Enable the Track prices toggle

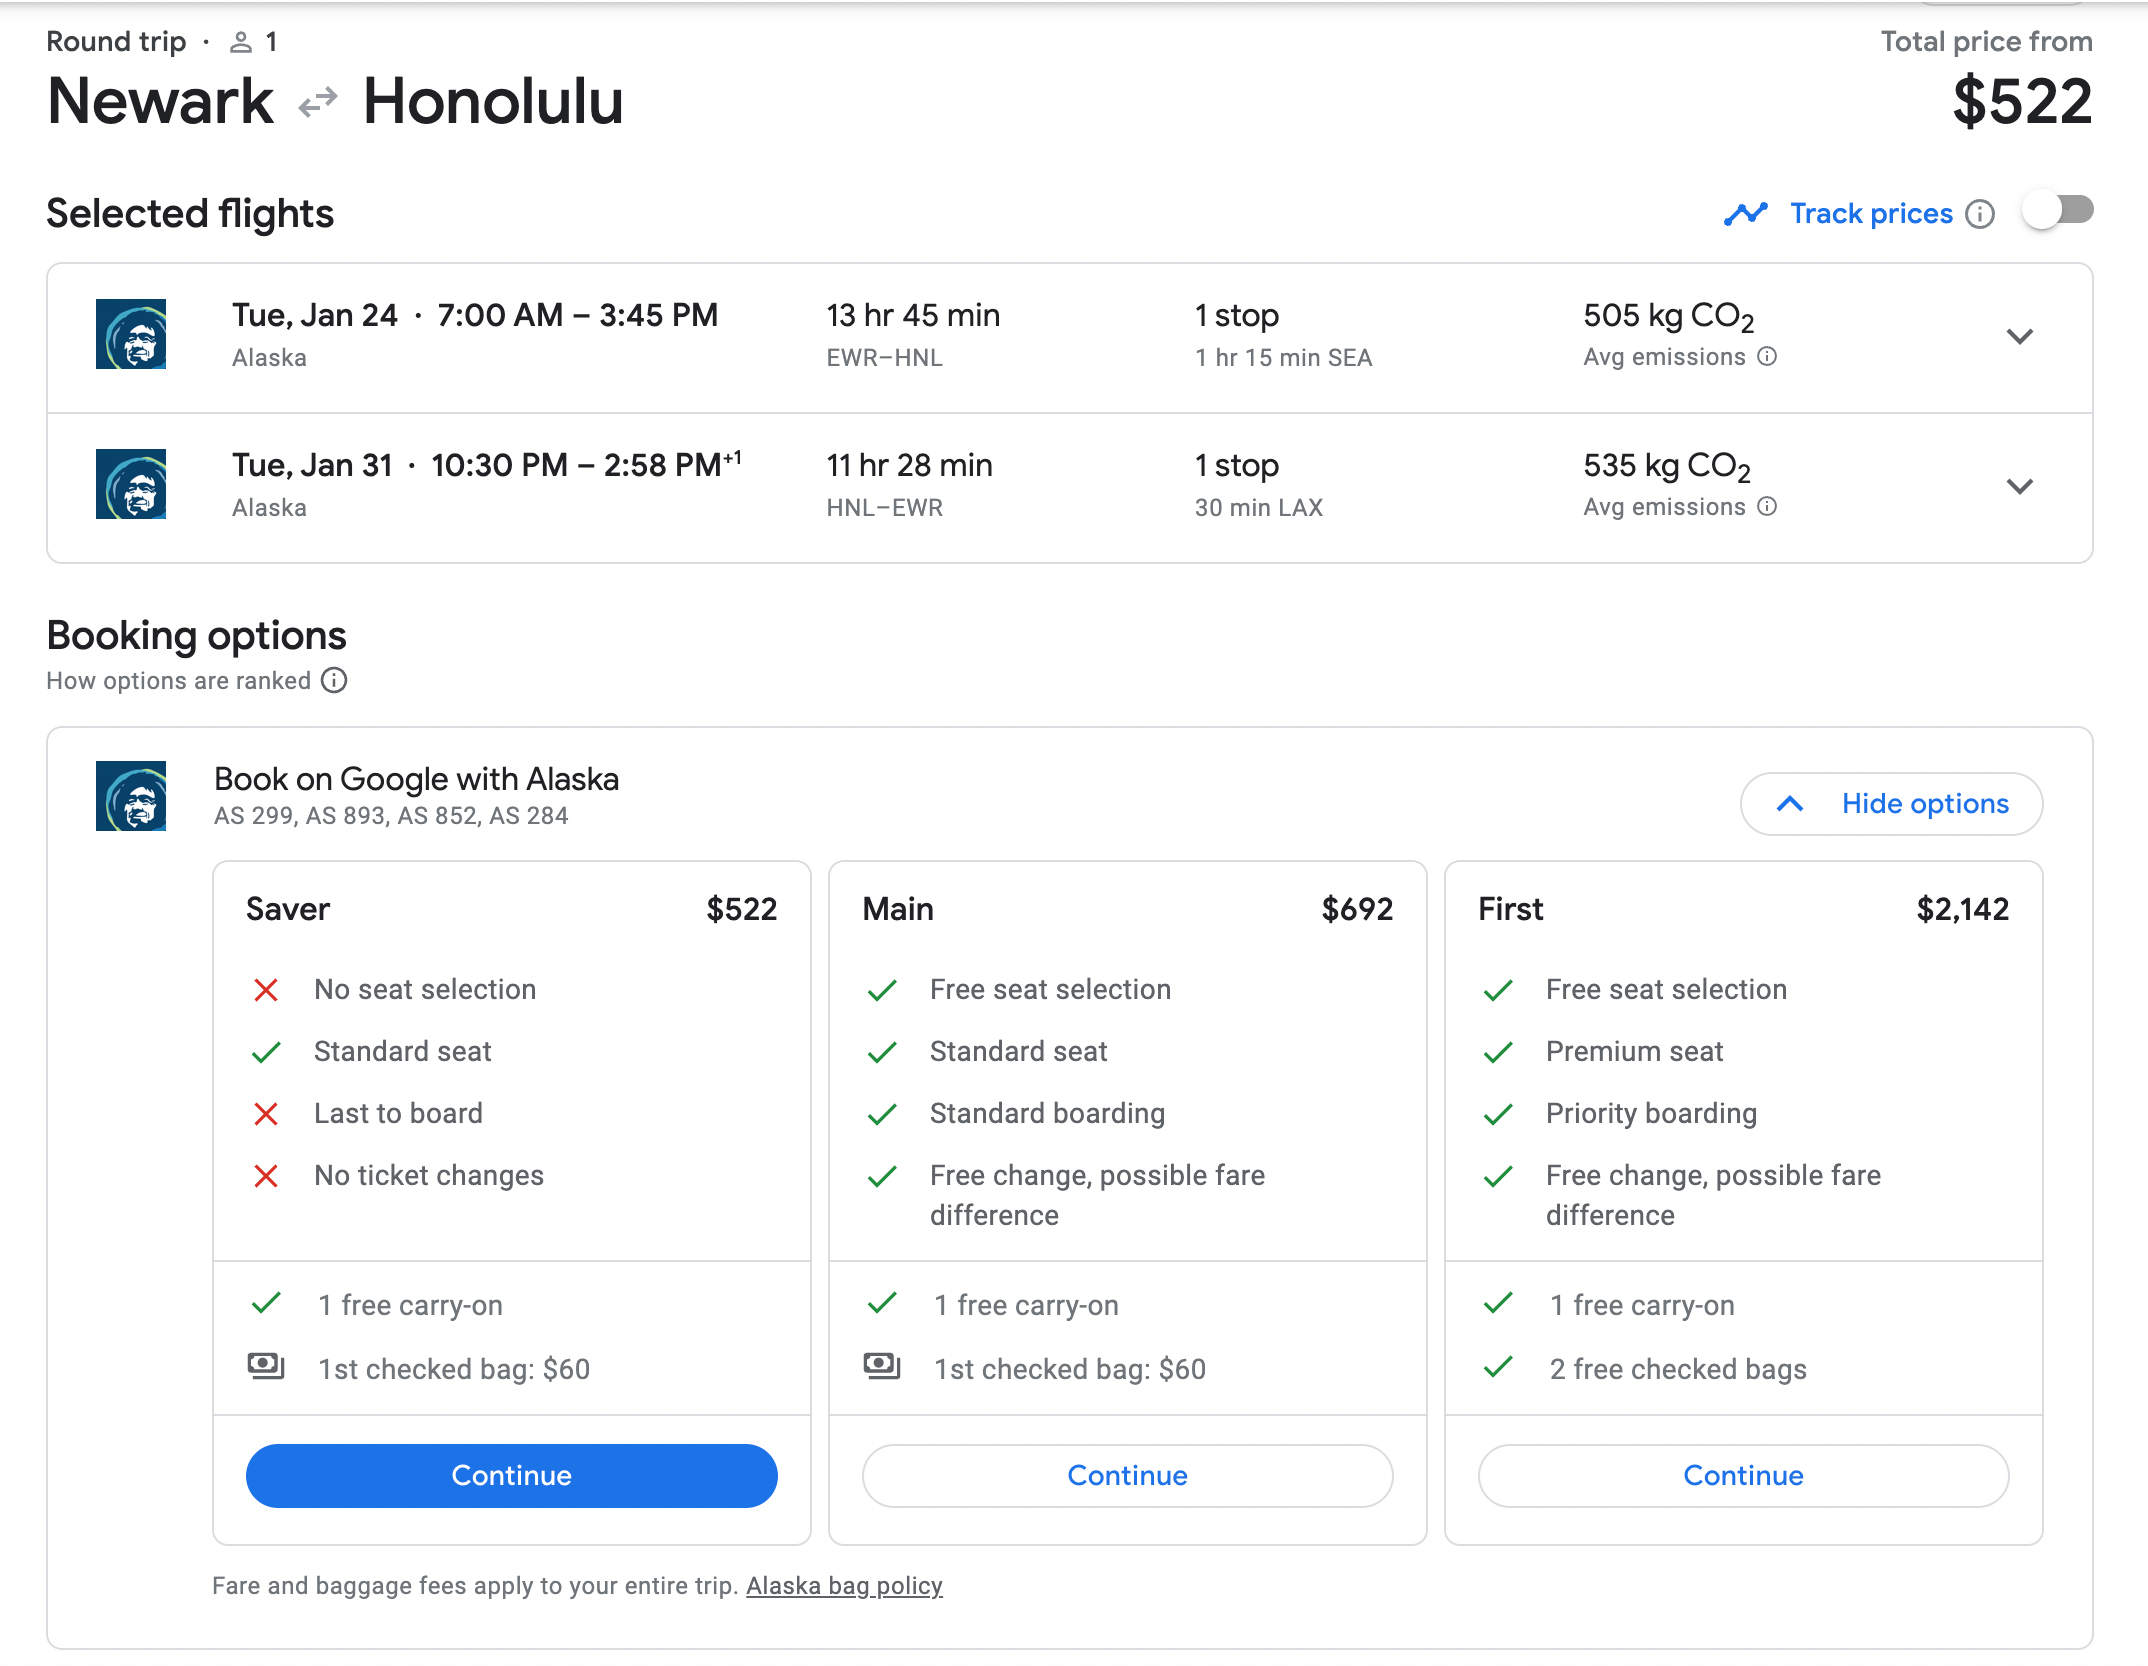2057,211
